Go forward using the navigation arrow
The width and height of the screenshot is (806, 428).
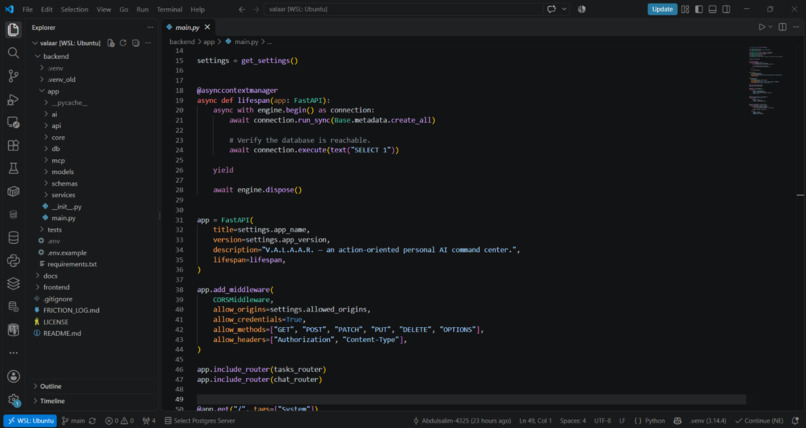pyautogui.click(x=255, y=9)
